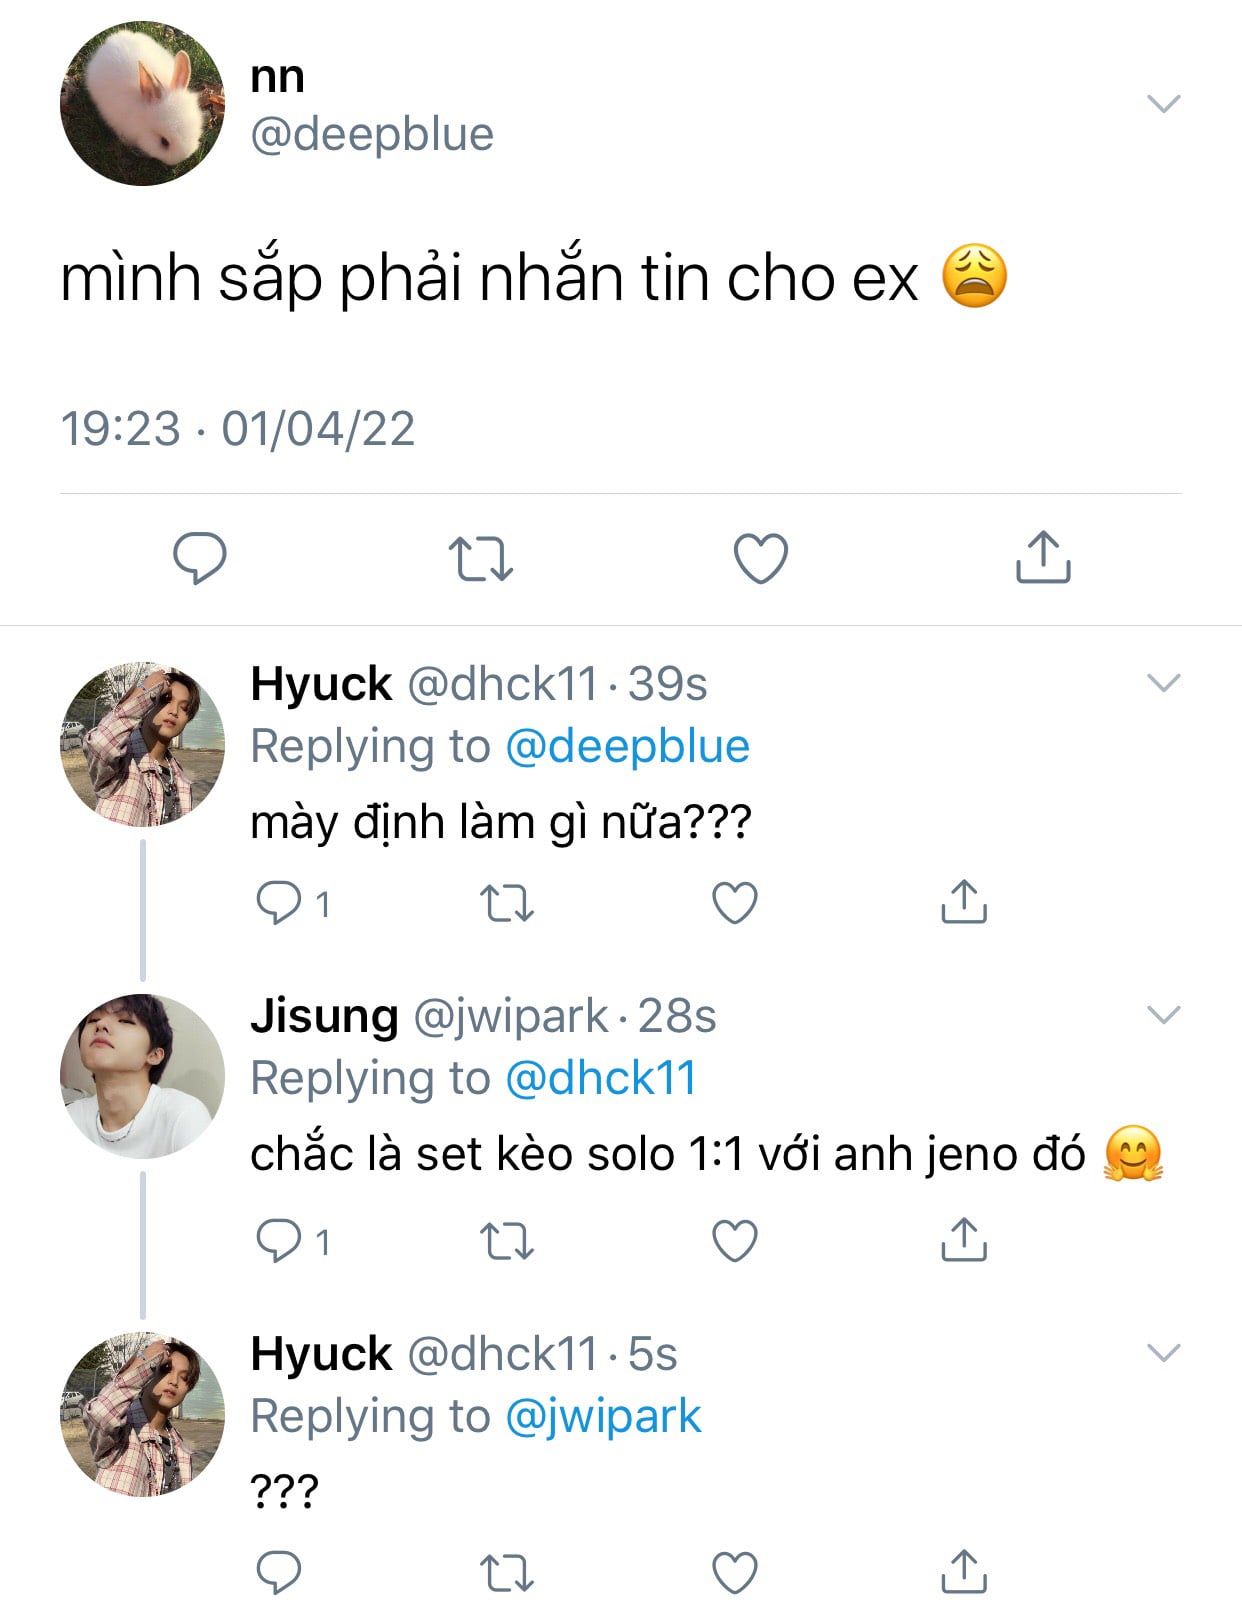Reply to the main nn tweet
The width and height of the screenshot is (1242, 1613).
[200, 558]
